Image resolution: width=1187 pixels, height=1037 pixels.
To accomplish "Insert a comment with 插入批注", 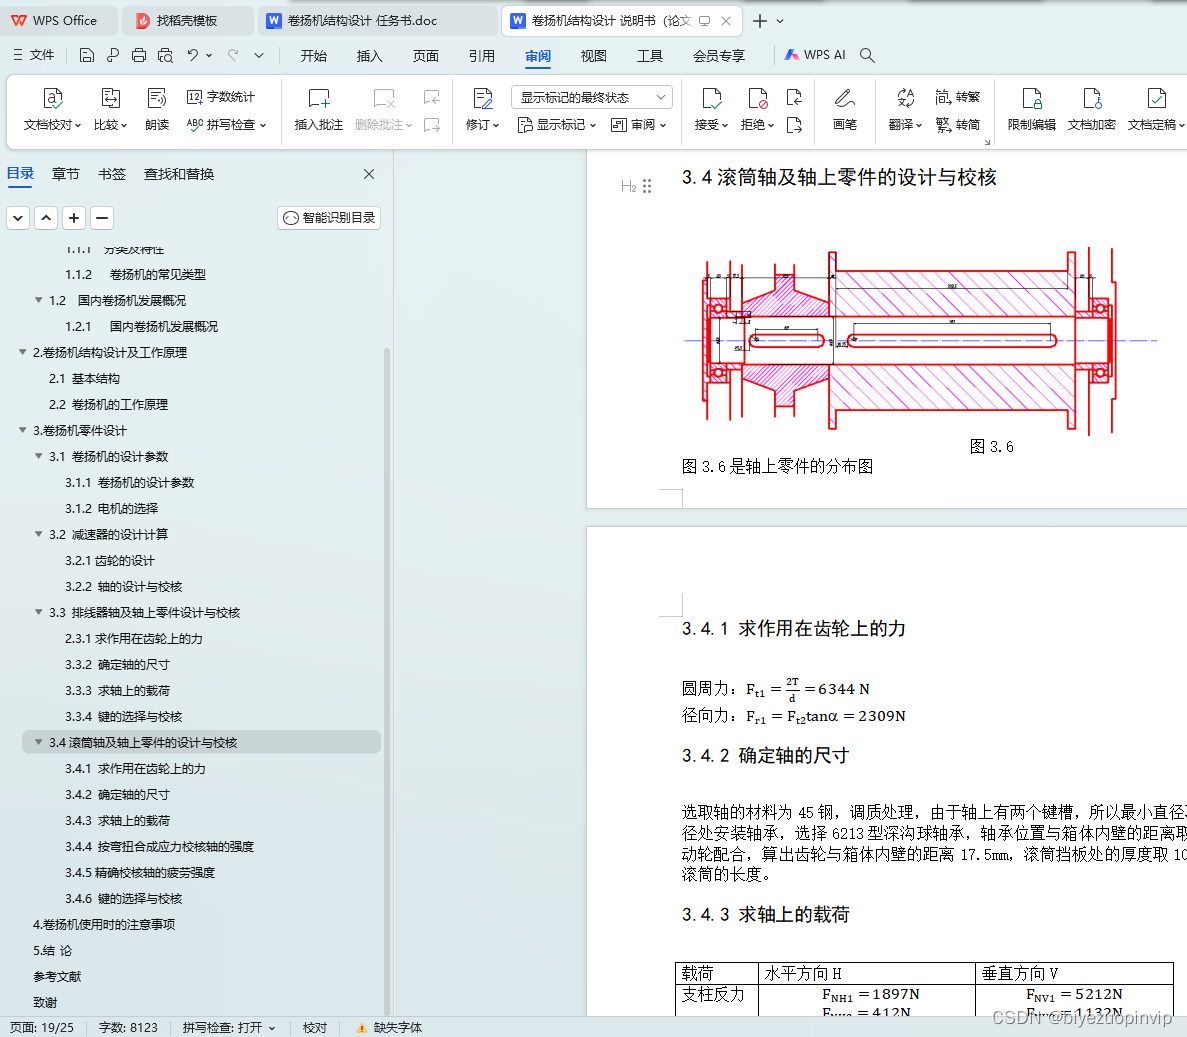I will pyautogui.click(x=319, y=109).
